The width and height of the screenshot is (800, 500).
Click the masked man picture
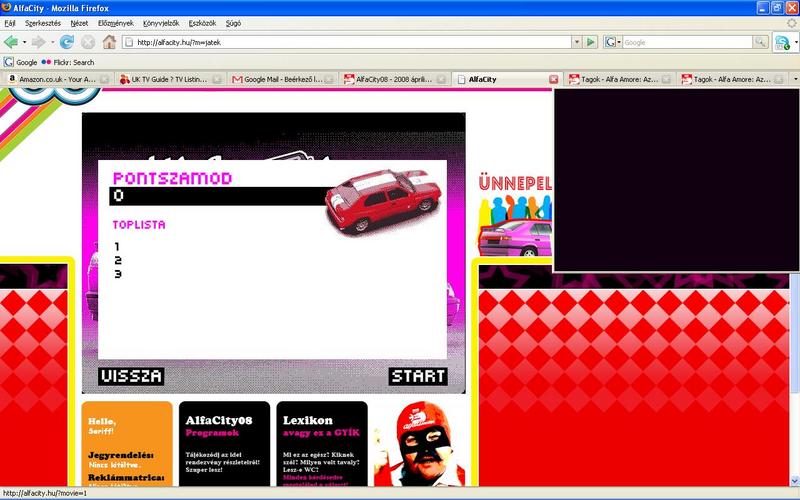(x=419, y=444)
